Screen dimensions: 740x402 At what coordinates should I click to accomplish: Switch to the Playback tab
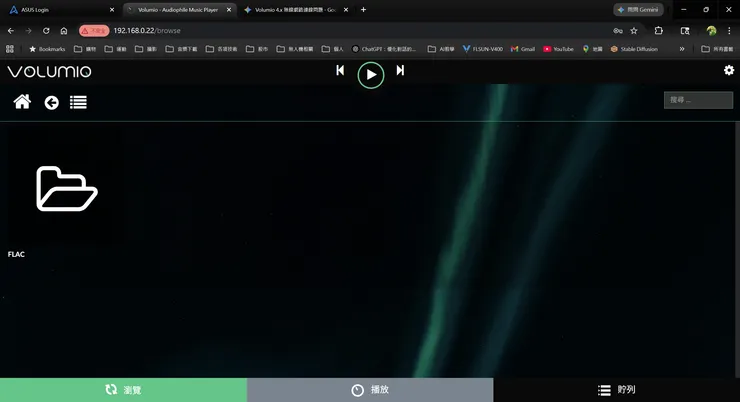pos(370,390)
